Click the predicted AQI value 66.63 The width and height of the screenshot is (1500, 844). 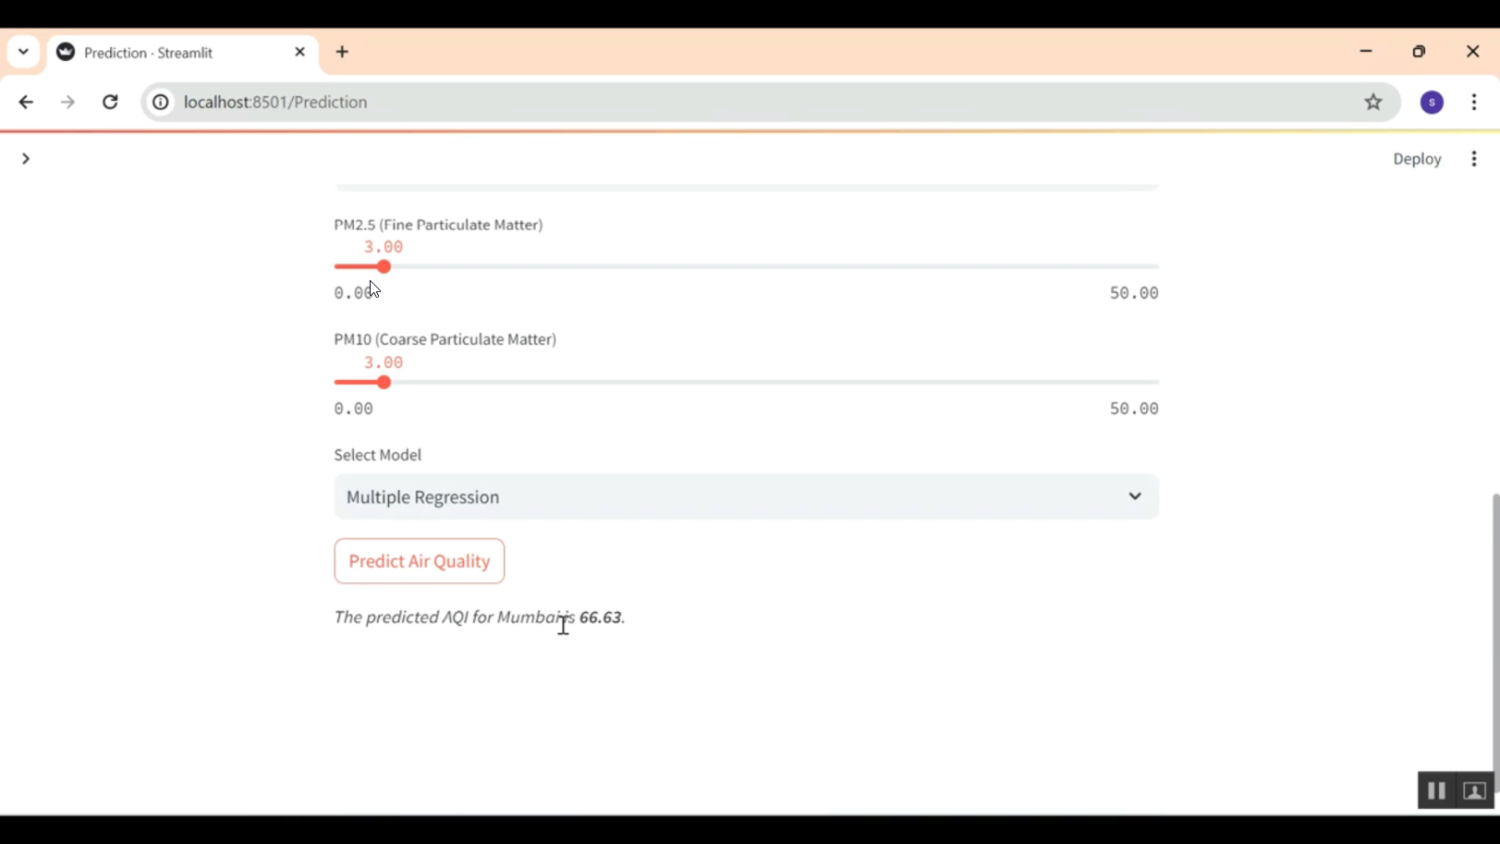pos(600,617)
